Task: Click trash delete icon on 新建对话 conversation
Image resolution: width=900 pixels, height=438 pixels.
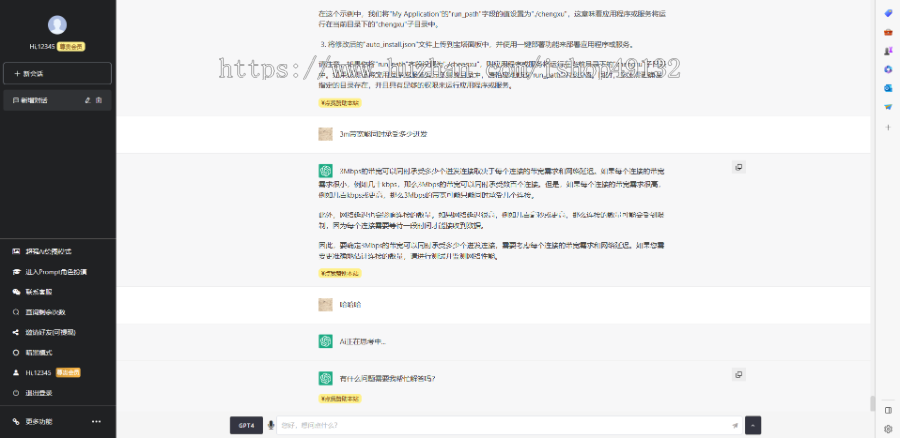Action: (99, 100)
